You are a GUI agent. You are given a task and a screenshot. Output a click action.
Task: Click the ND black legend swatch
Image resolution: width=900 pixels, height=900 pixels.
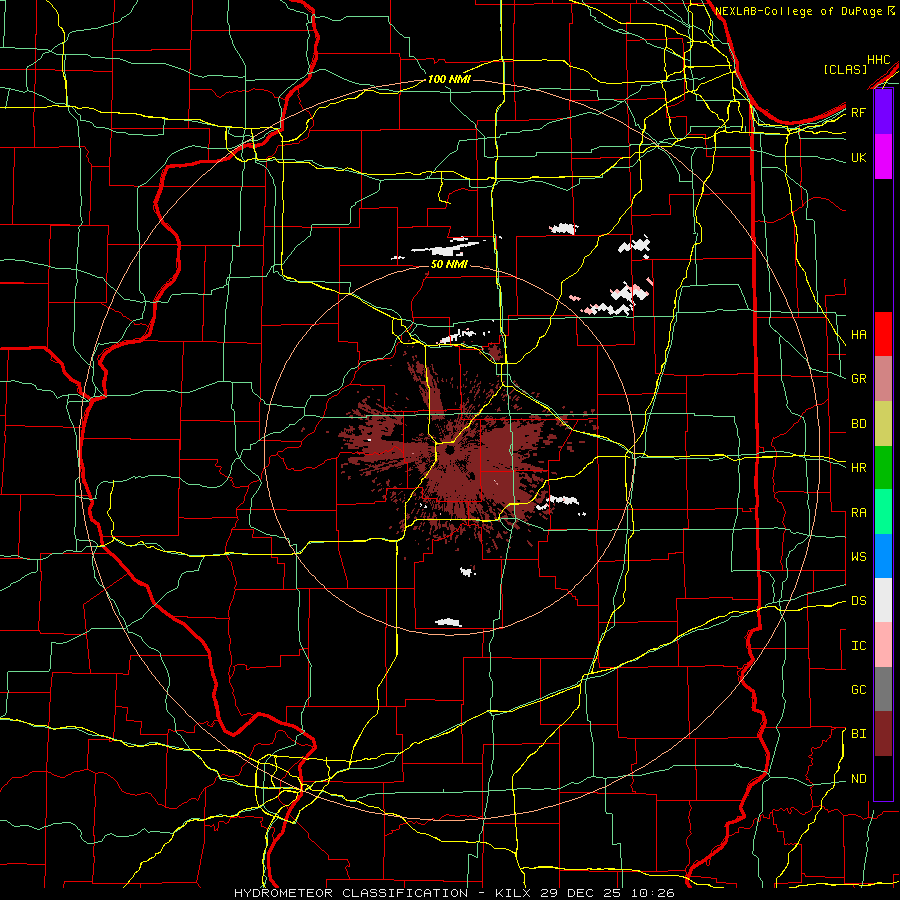pos(883,778)
